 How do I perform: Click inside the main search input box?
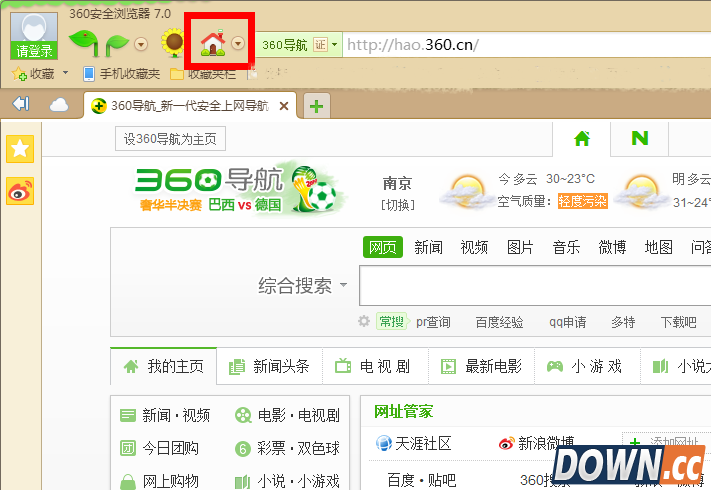click(x=530, y=286)
